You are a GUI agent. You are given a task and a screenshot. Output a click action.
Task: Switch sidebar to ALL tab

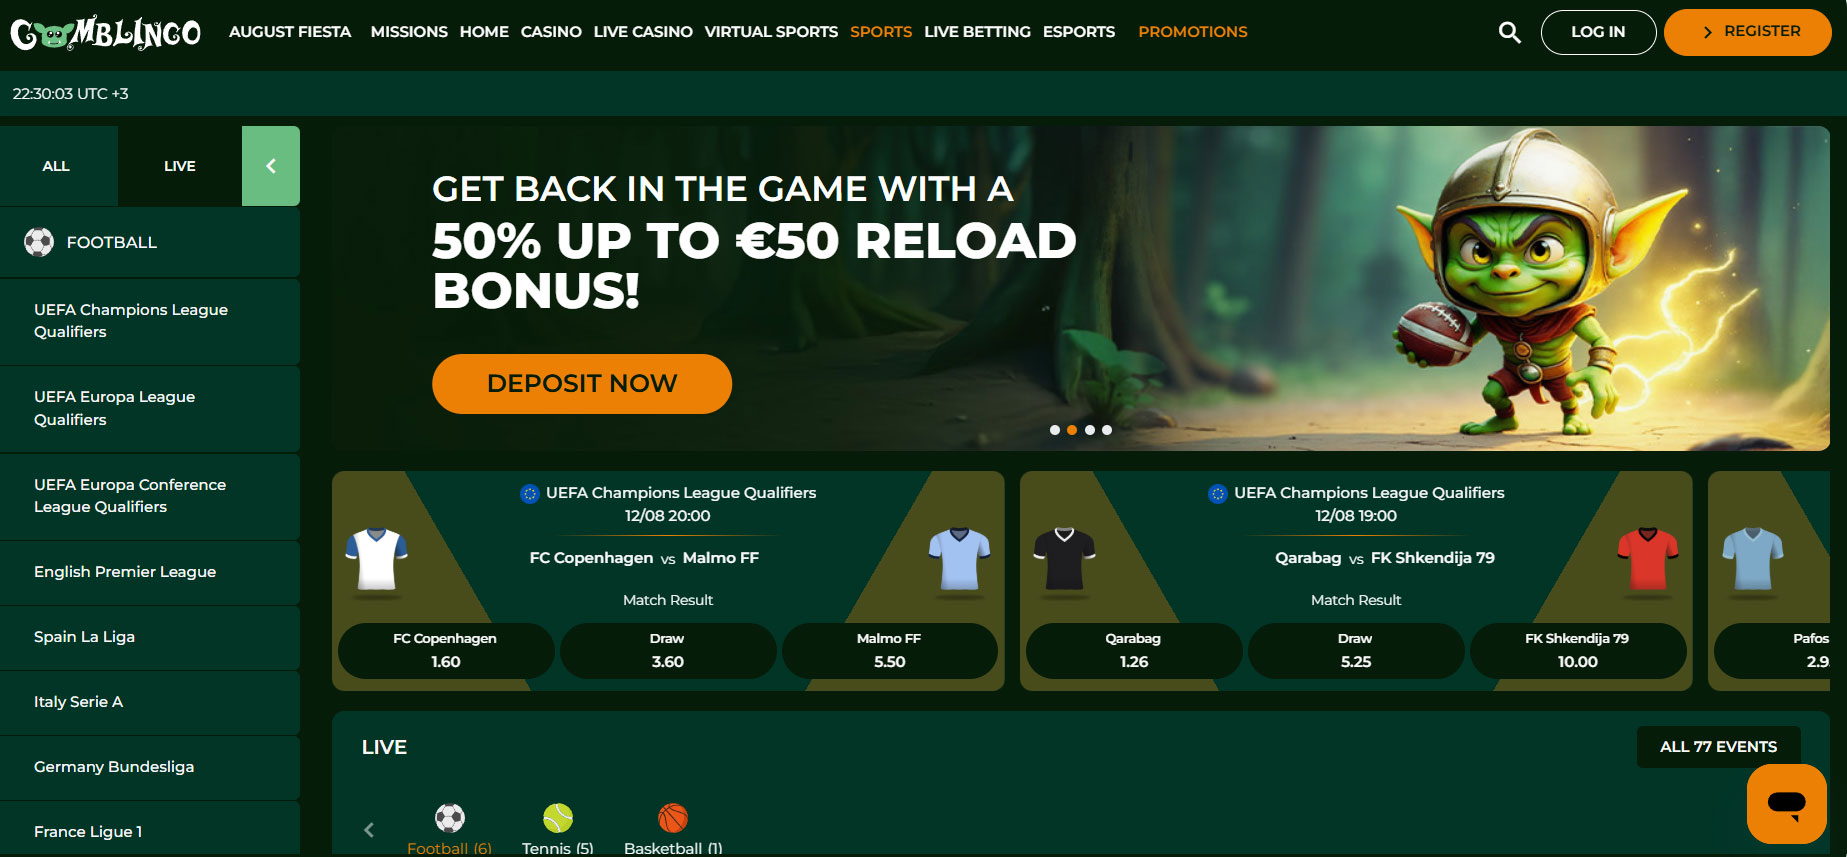point(56,166)
